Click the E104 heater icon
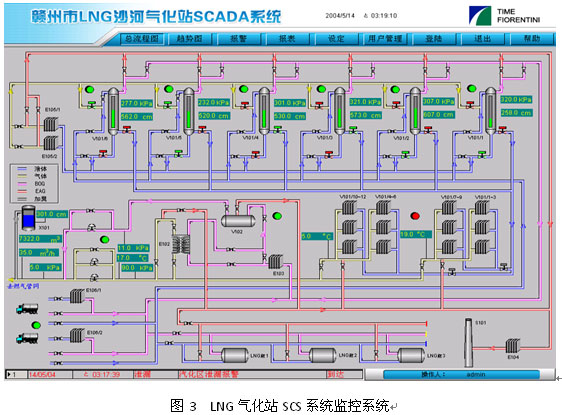The width and height of the screenshot is (562, 415). [x=513, y=347]
